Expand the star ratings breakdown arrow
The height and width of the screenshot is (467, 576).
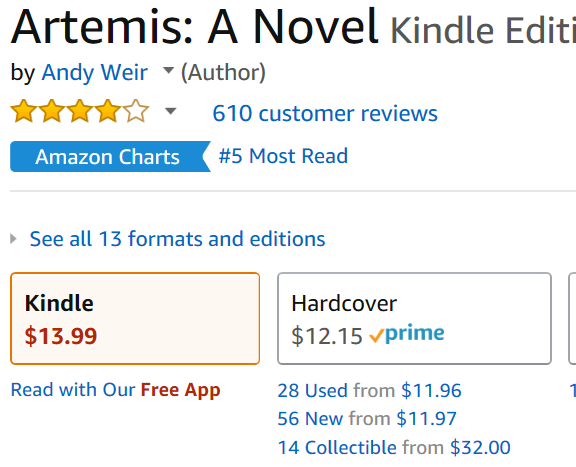171,111
